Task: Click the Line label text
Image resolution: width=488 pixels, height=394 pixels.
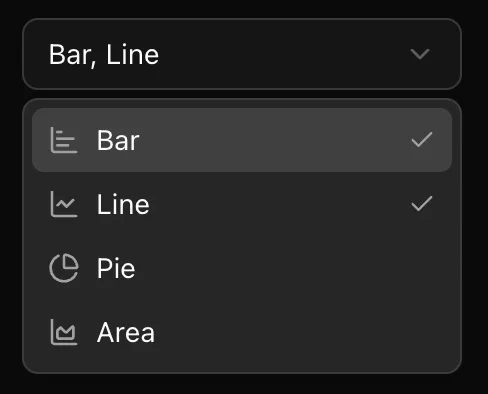Action: [x=123, y=204]
